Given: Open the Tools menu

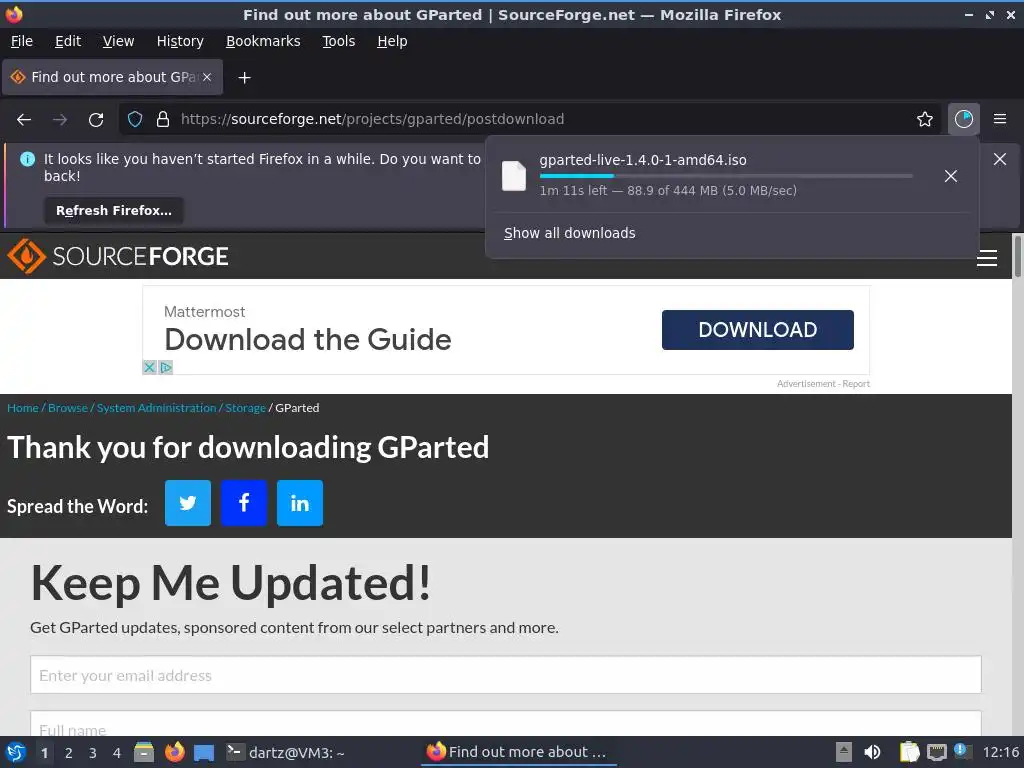Looking at the screenshot, I should (x=339, y=41).
